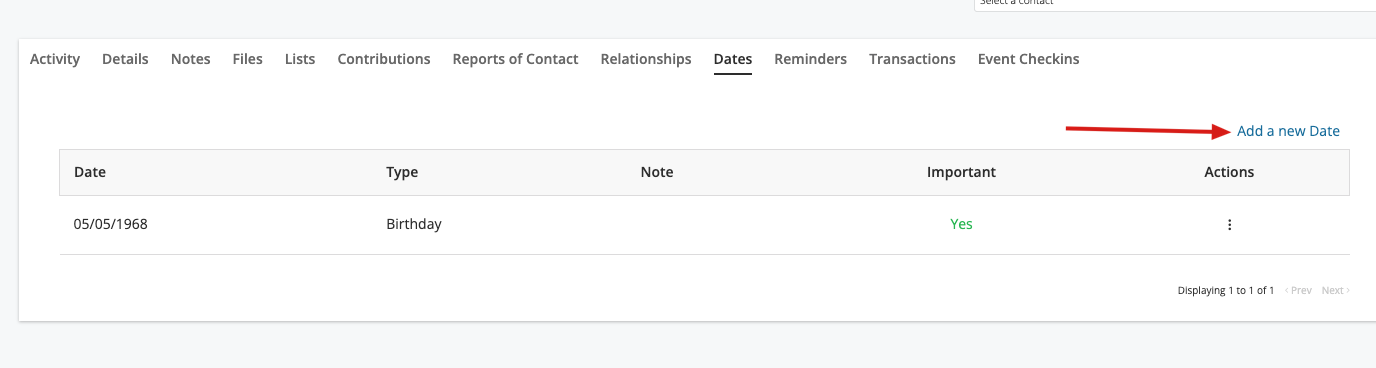Open Reports of Contact tab
The image size is (1376, 368).
coord(515,59)
